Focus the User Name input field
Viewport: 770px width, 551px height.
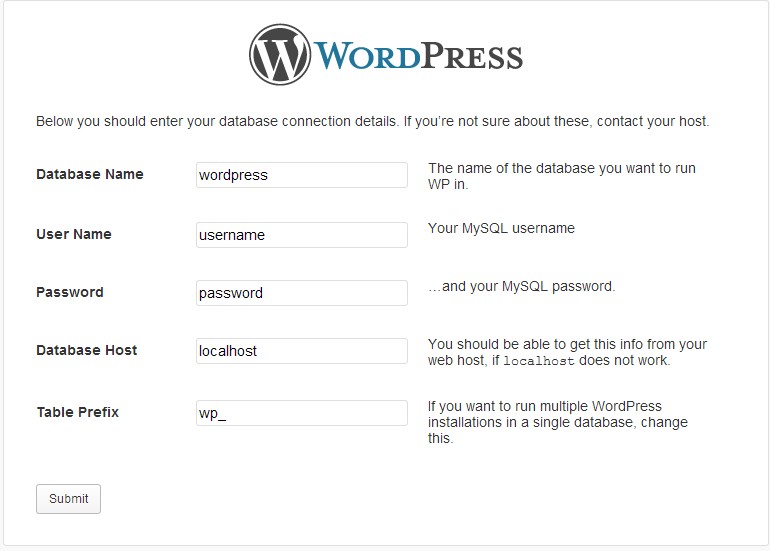(302, 235)
